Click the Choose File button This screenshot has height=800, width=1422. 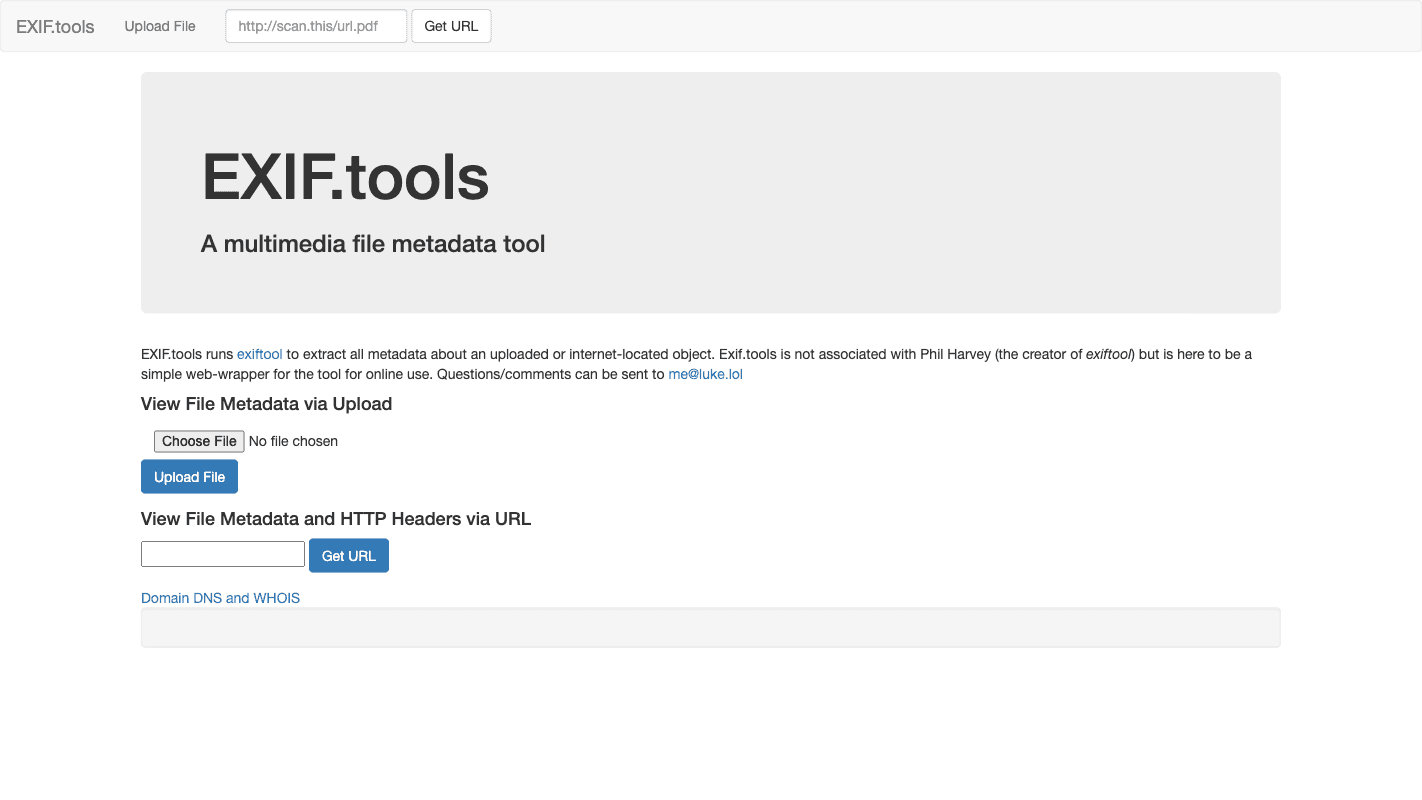point(199,441)
